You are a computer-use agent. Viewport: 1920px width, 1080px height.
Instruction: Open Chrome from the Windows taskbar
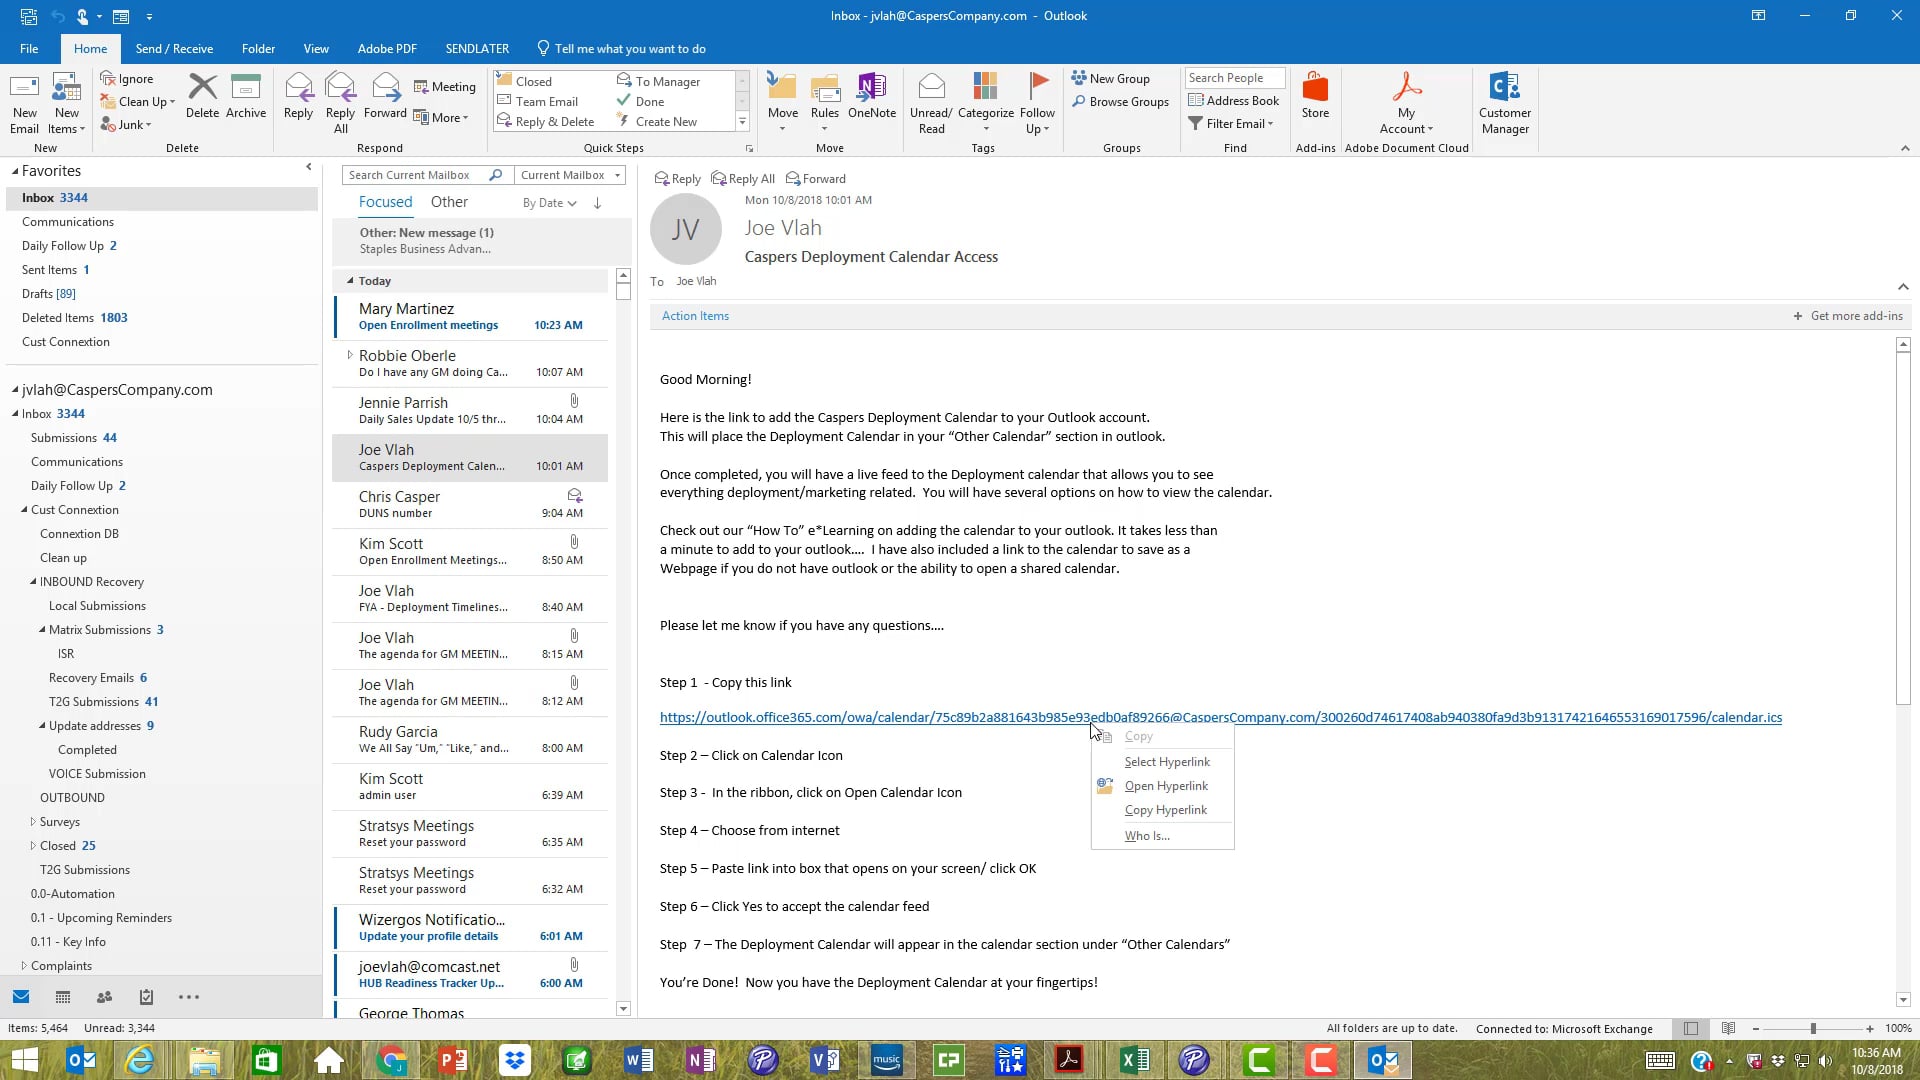391,1060
